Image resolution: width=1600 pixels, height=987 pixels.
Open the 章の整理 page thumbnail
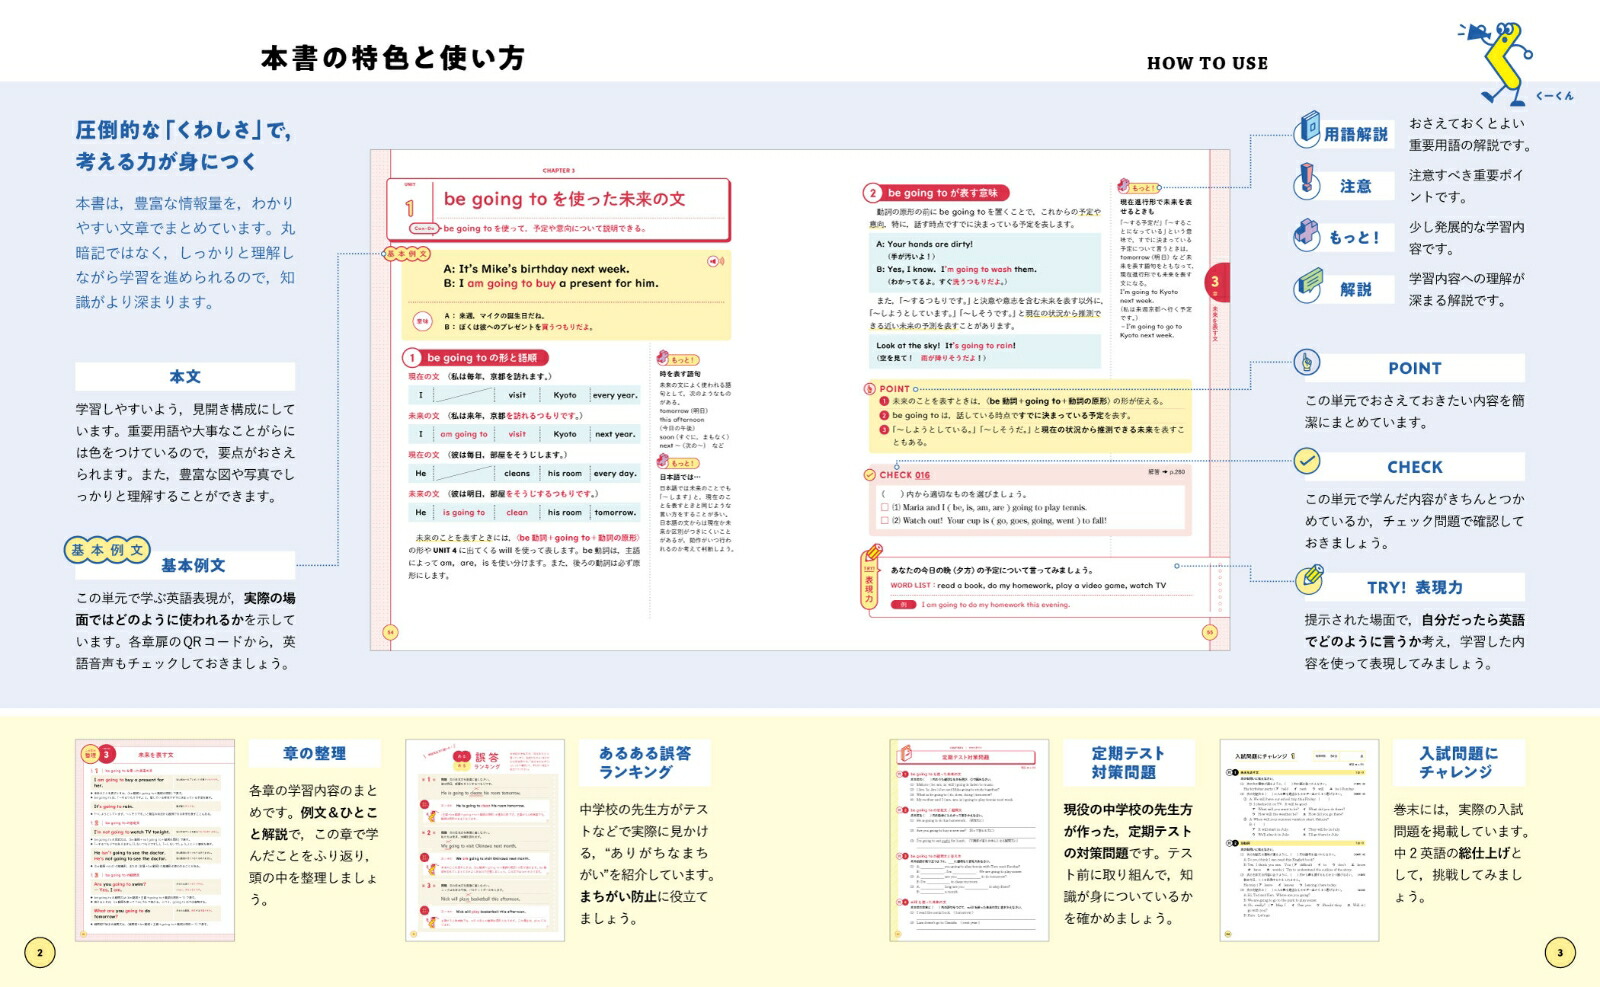[x=155, y=840]
